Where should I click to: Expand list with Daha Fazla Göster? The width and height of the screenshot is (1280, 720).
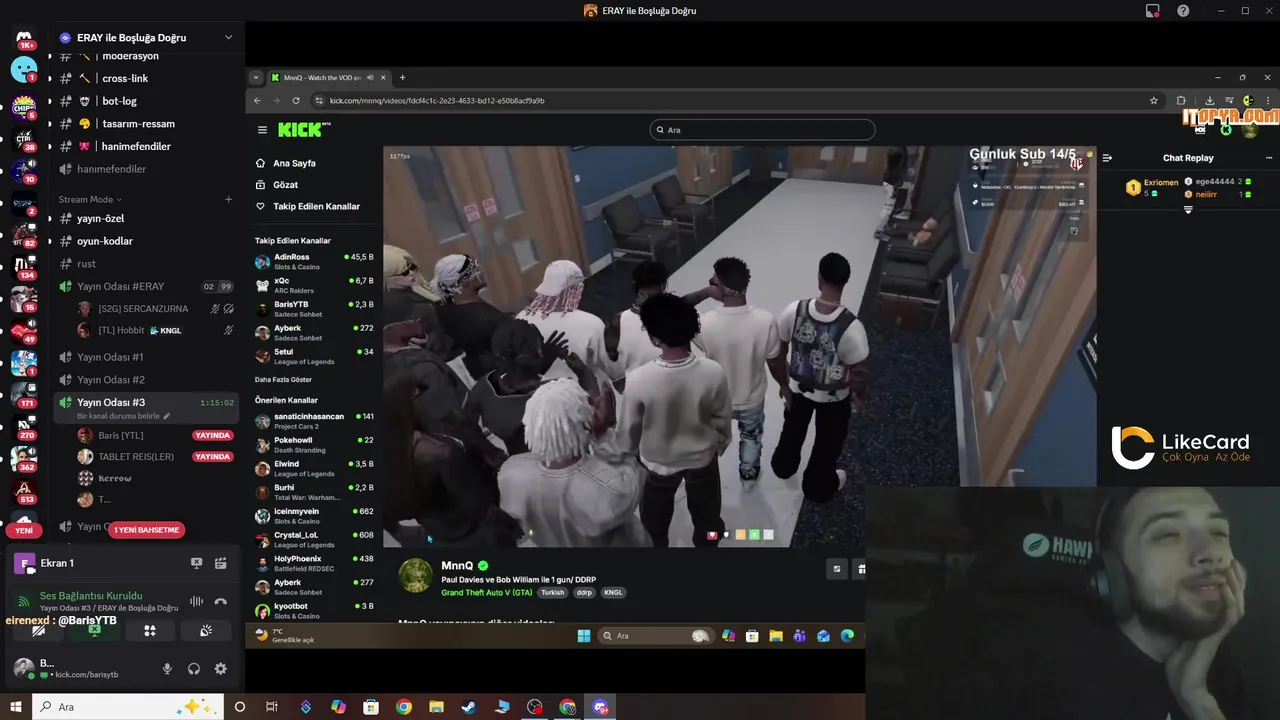pyautogui.click(x=283, y=380)
